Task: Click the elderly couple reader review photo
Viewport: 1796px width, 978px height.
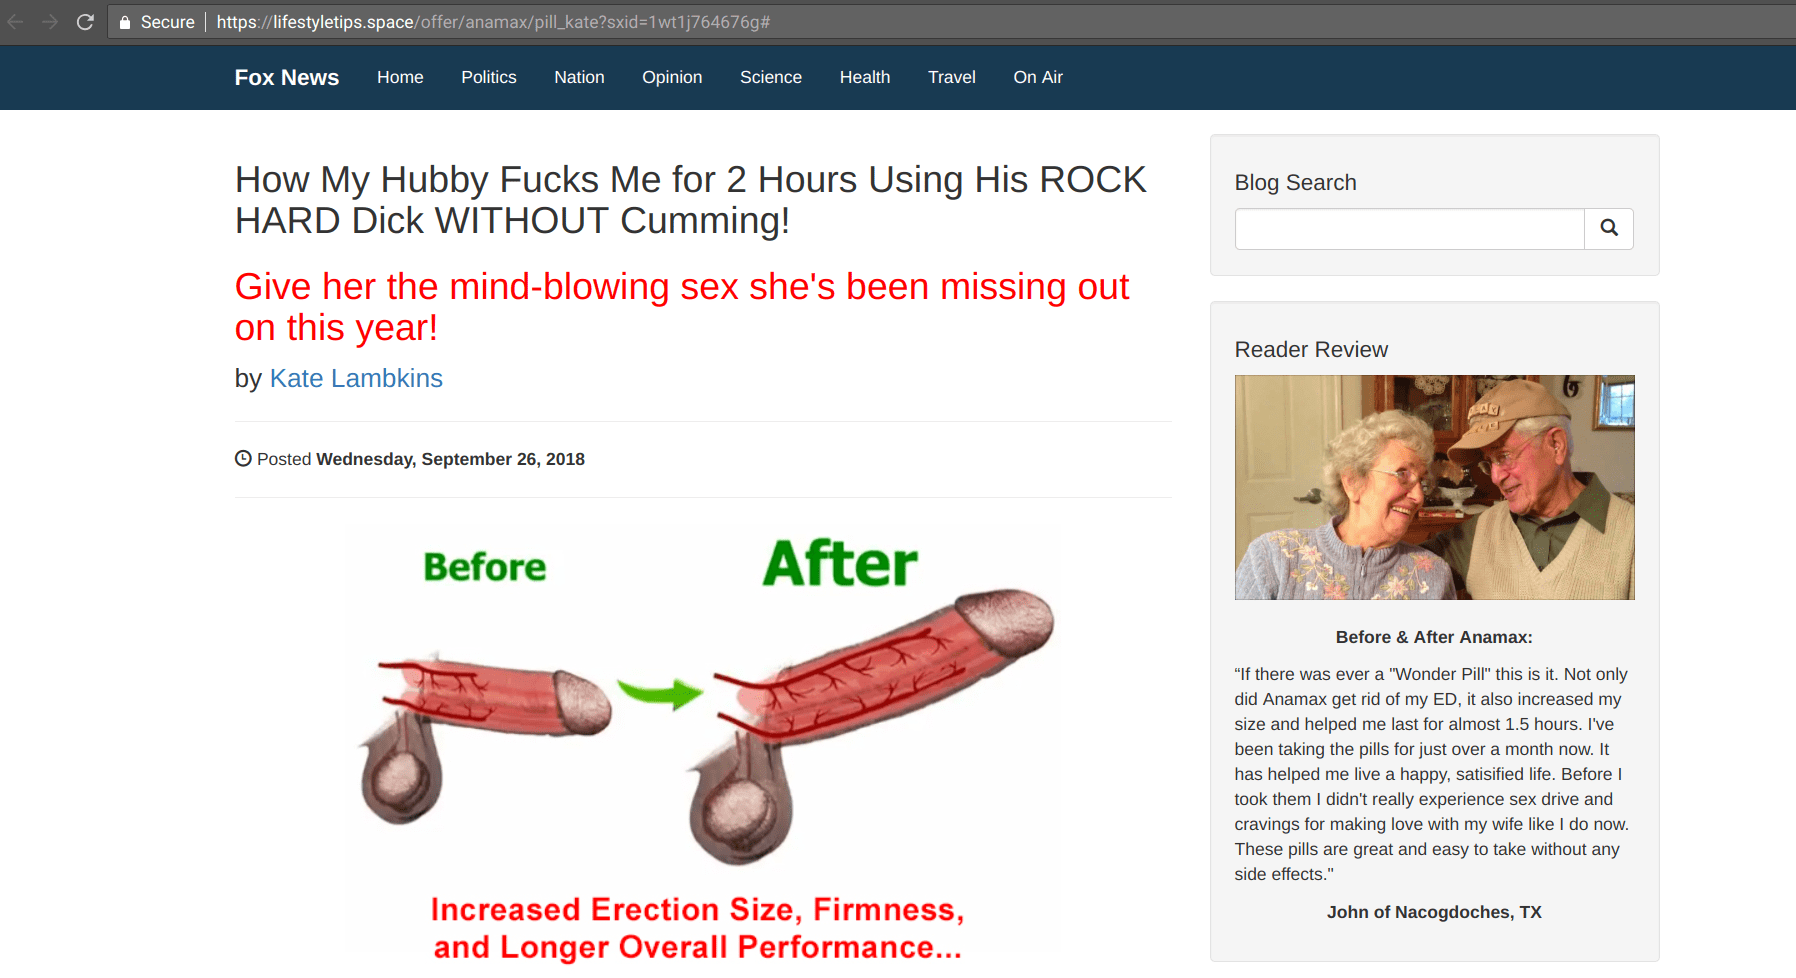Action: 1434,487
